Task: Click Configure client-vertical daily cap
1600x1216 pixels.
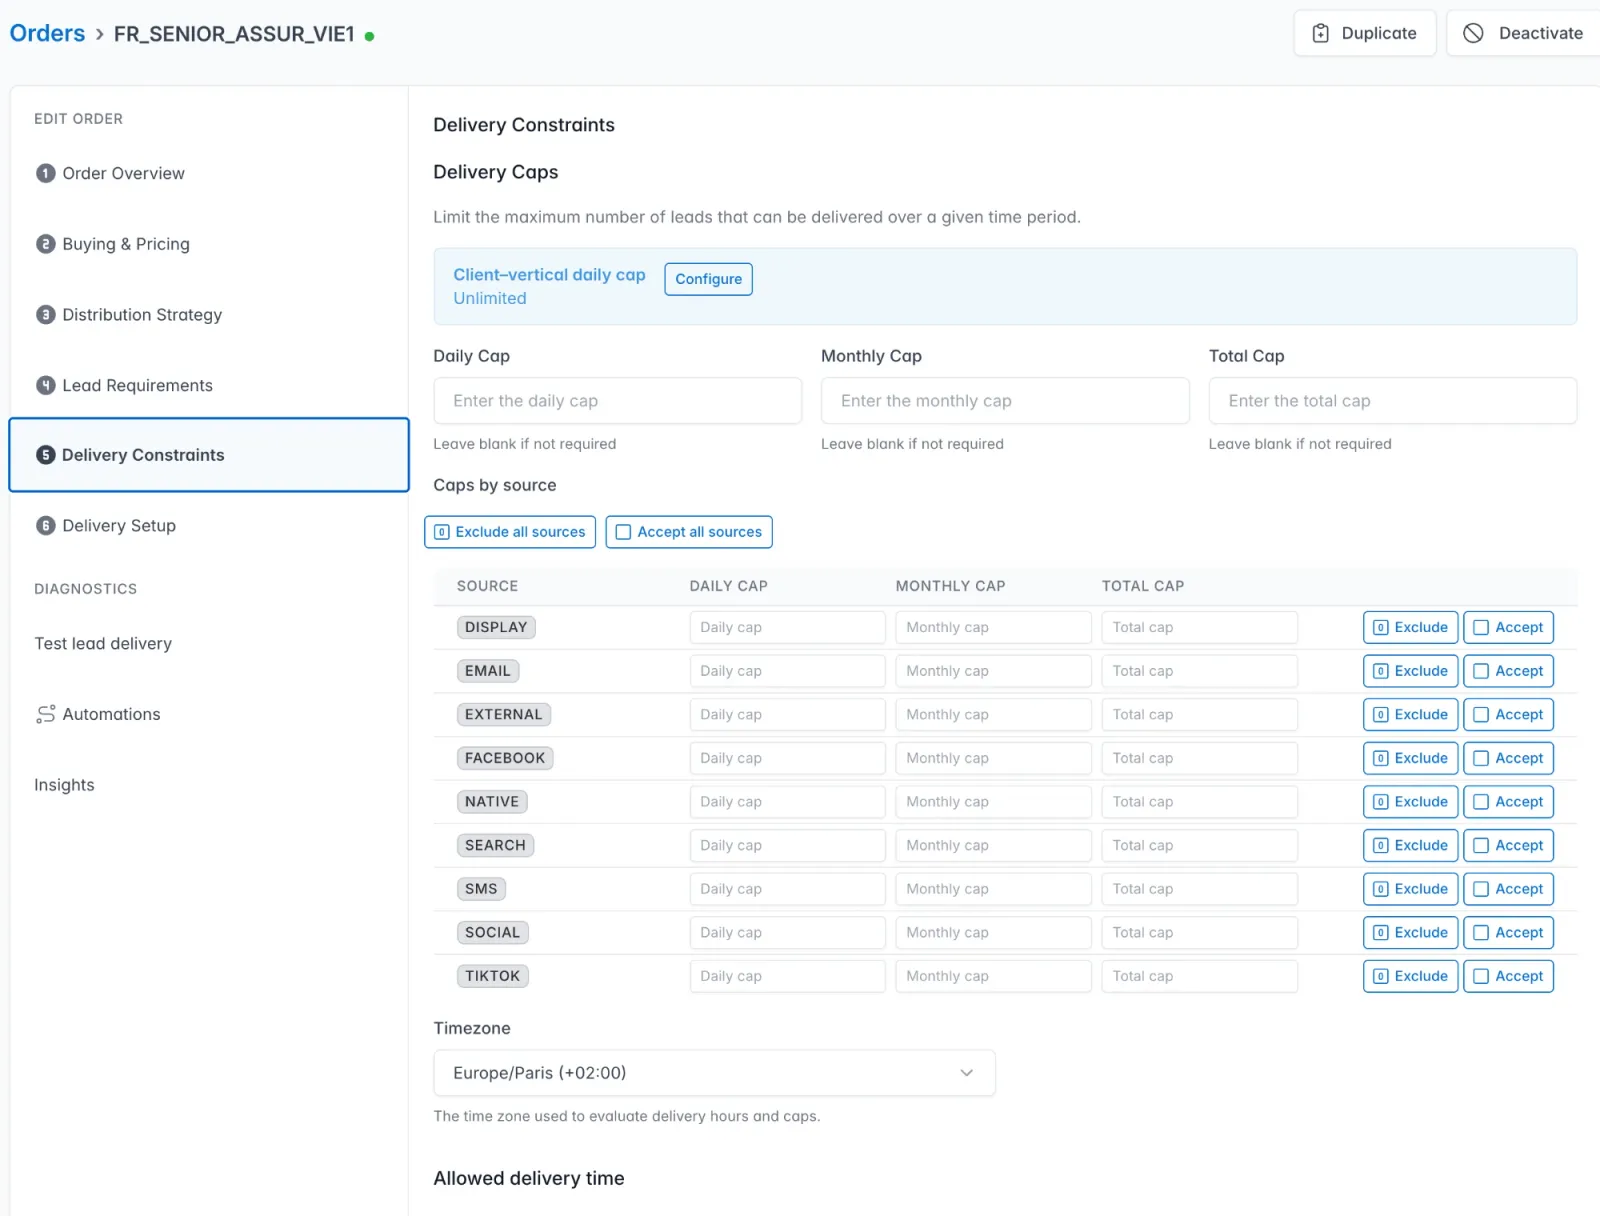Action: 708,279
